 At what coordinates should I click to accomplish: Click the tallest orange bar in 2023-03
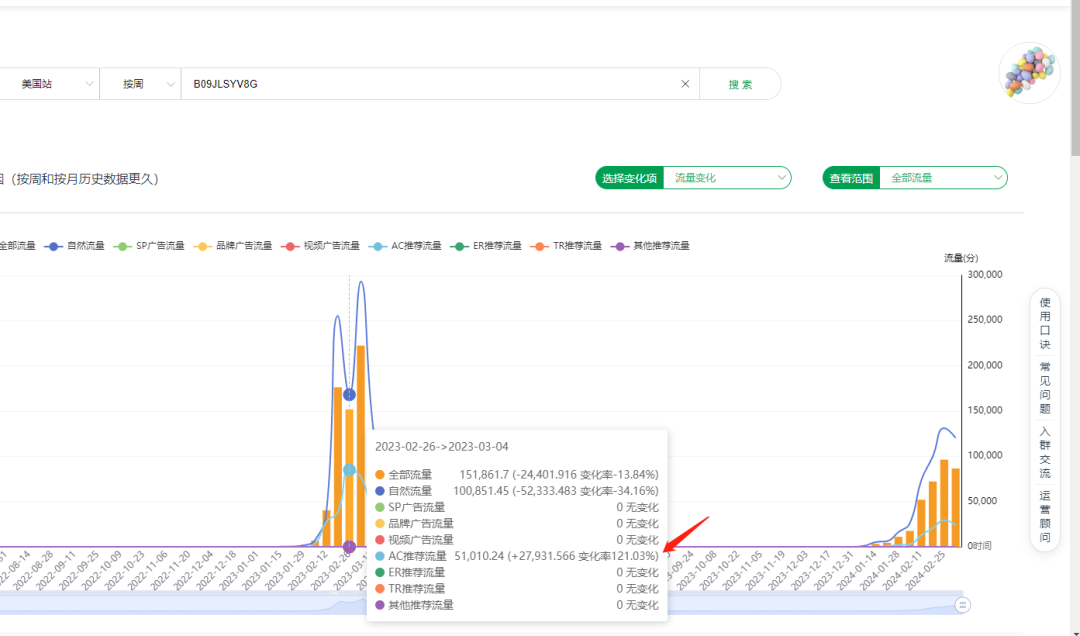pos(361,446)
